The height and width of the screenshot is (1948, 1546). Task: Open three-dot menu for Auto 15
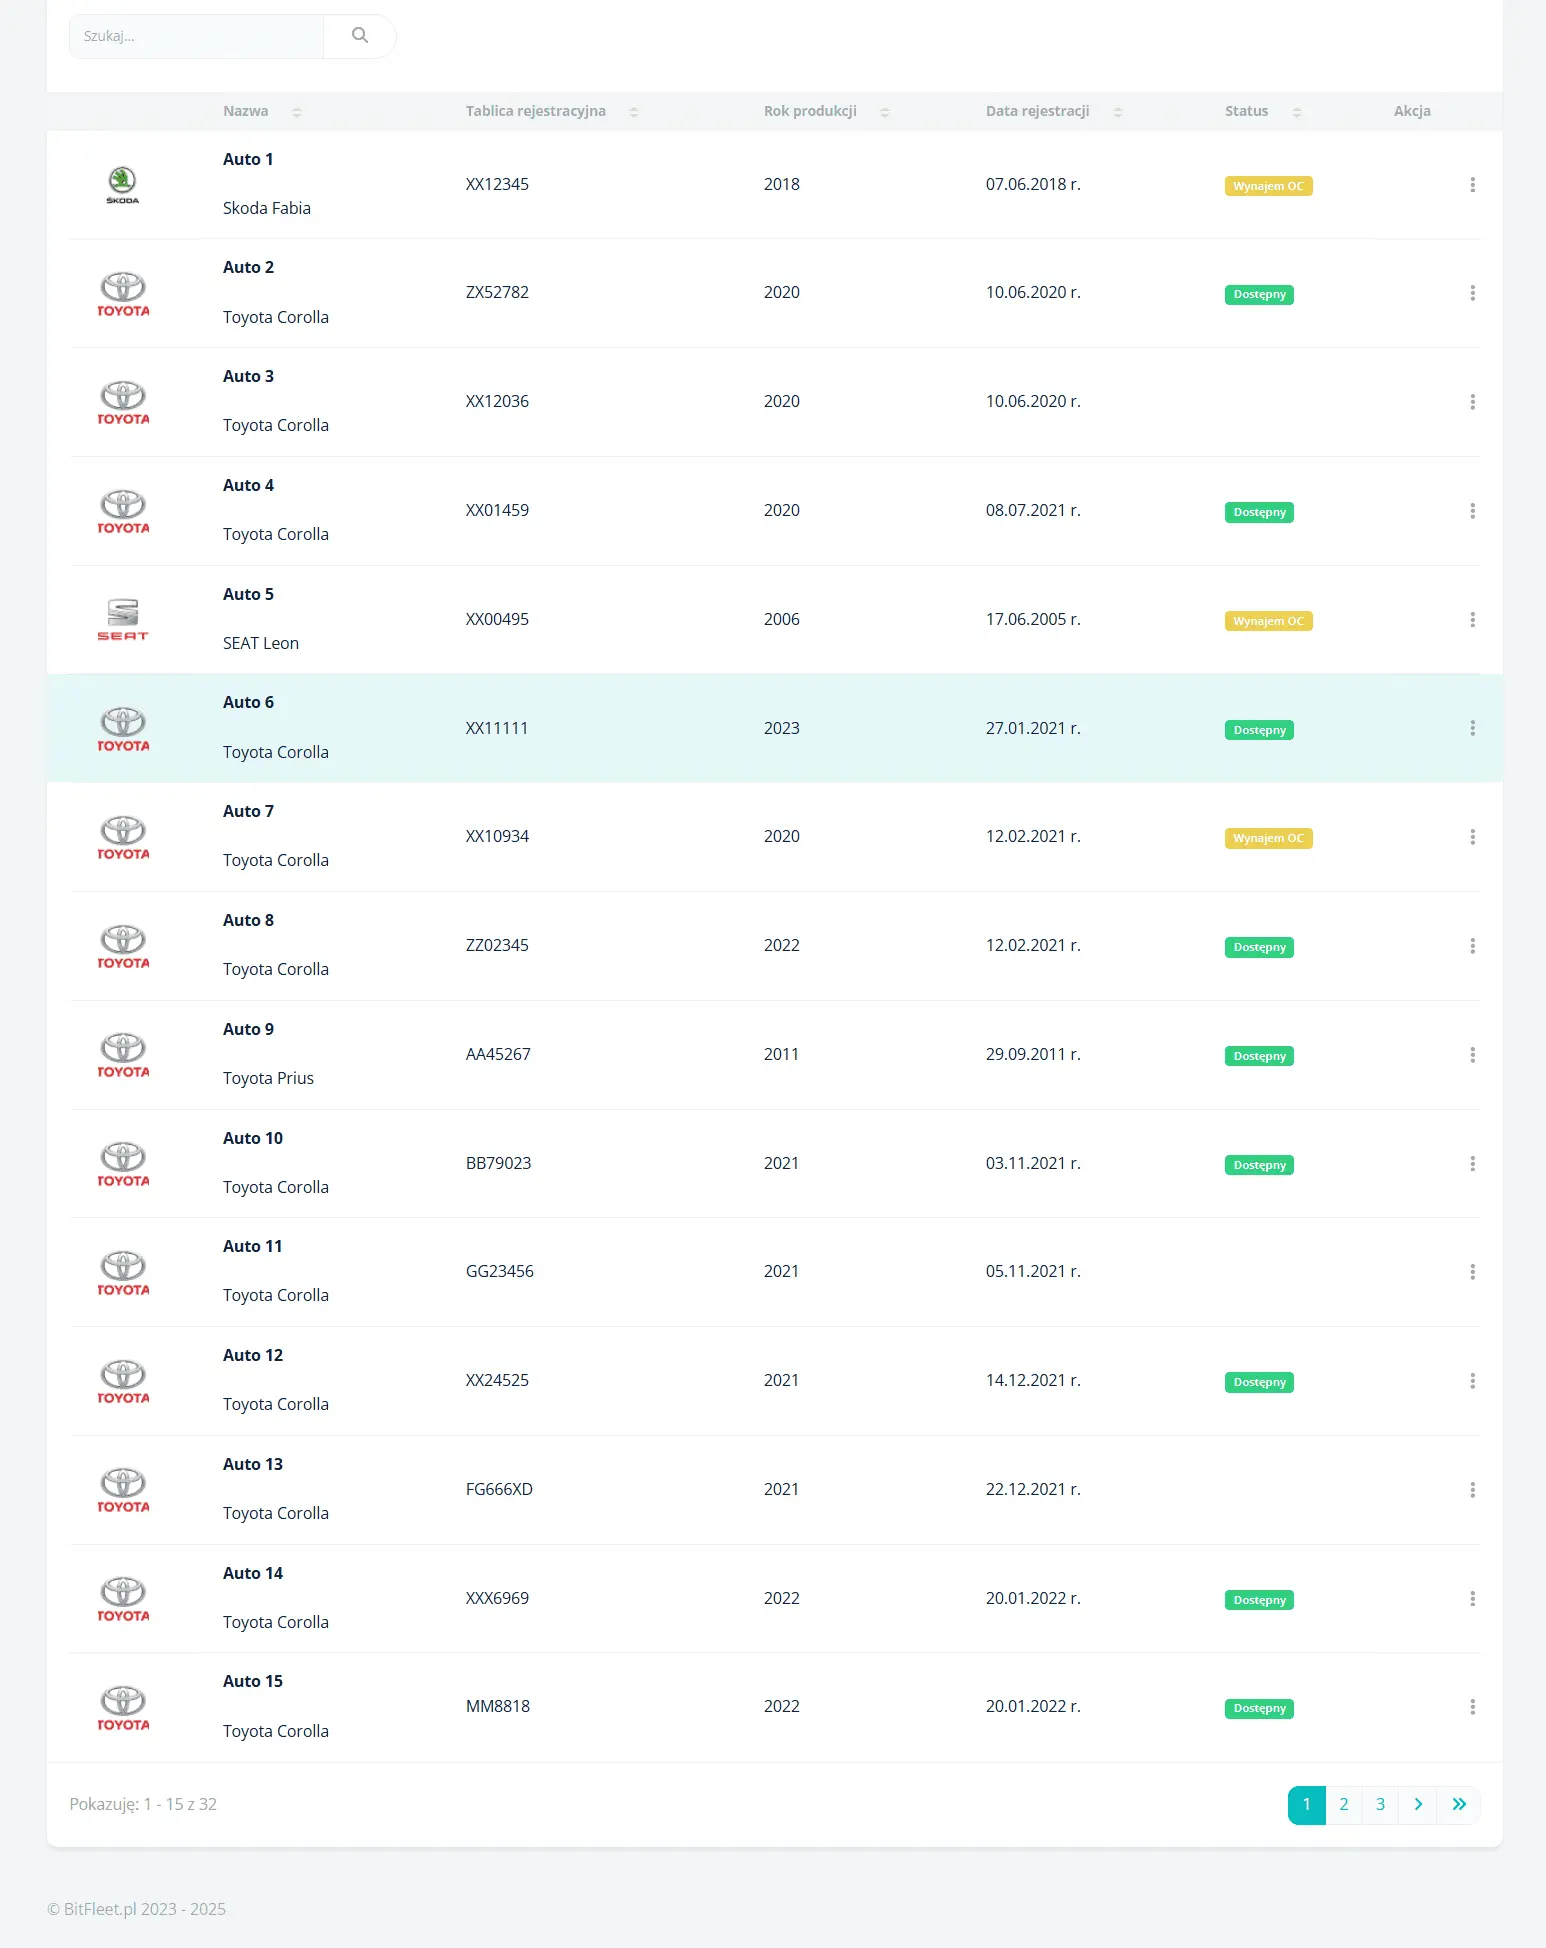point(1472,1707)
